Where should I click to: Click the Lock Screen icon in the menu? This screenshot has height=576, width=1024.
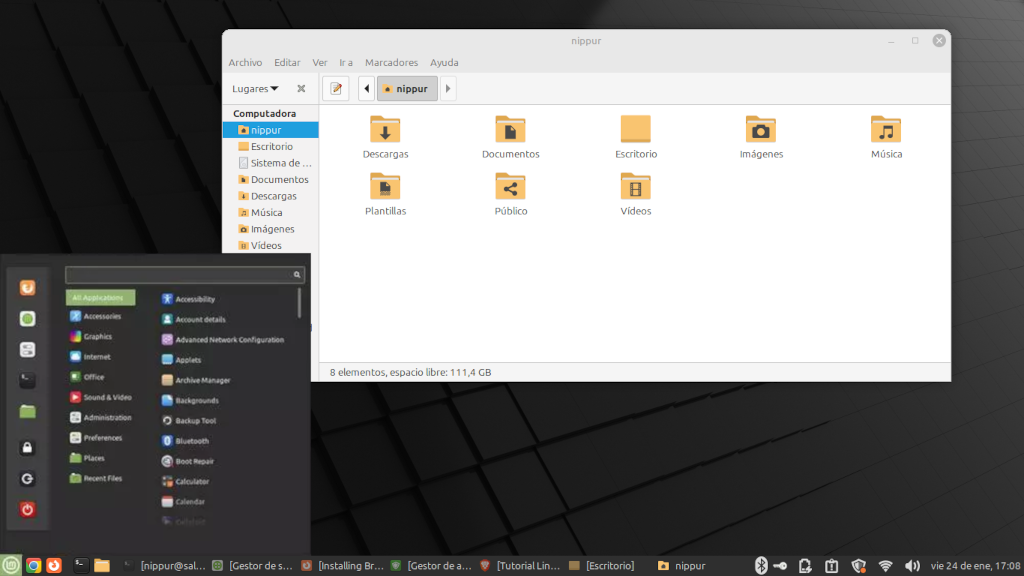tap(27, 448)
